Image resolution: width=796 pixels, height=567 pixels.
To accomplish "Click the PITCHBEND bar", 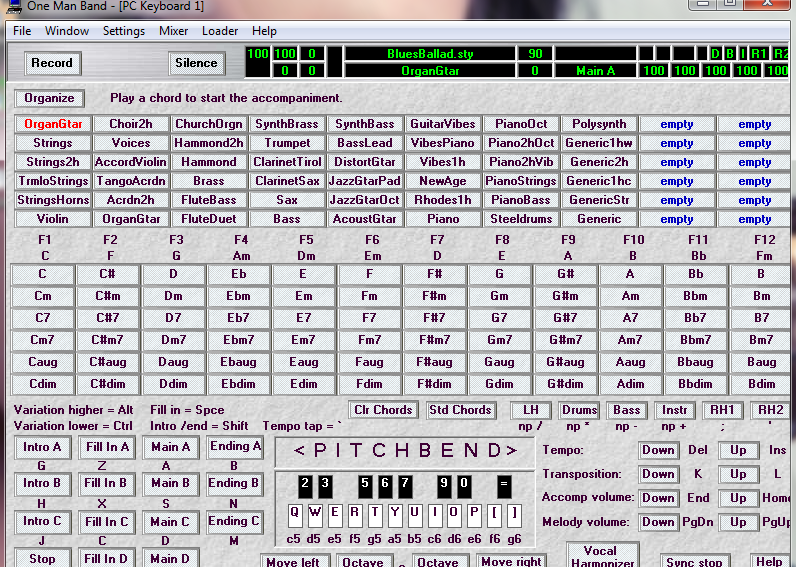I will point(405,451).
